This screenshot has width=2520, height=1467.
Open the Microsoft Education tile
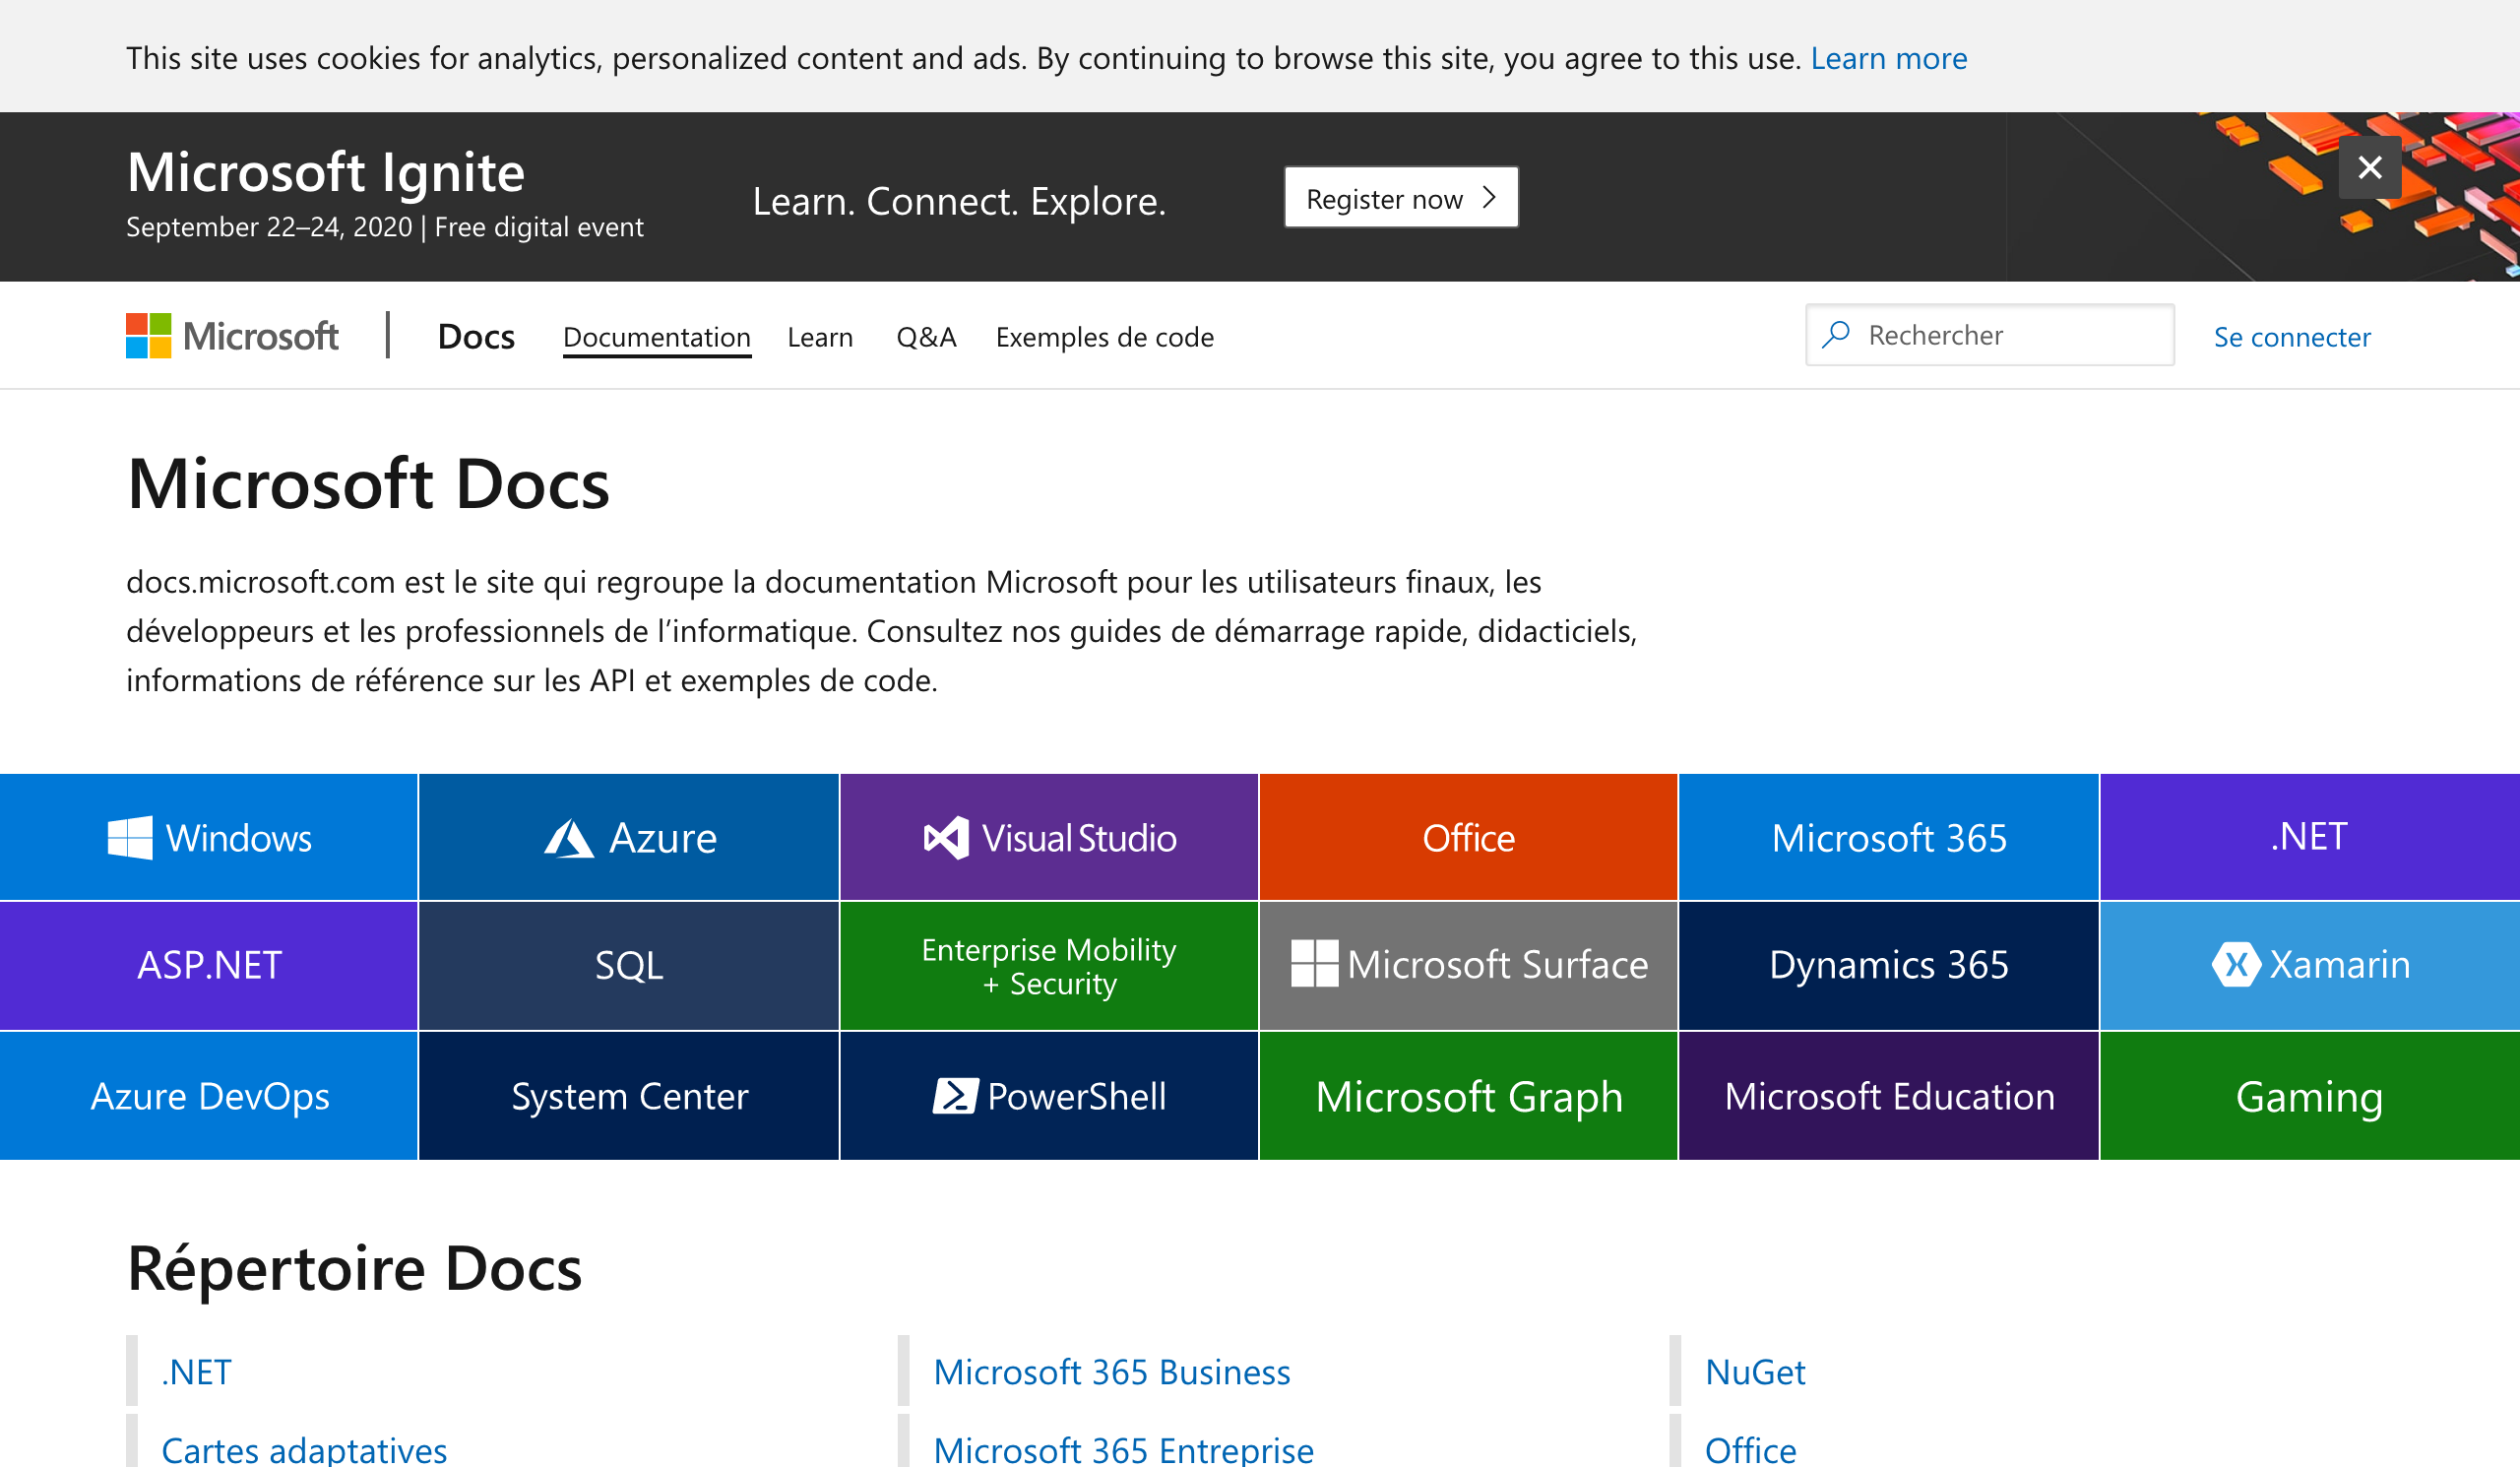pyautogui.click(x=1888, y=1096)
